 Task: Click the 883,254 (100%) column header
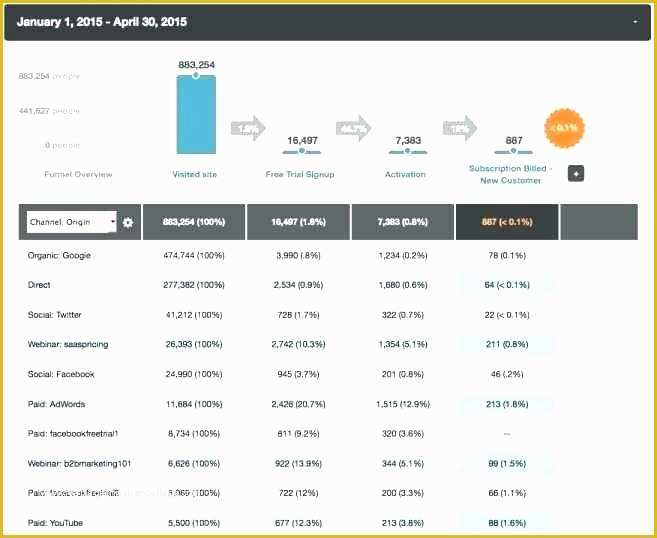(x=194, y=222)
